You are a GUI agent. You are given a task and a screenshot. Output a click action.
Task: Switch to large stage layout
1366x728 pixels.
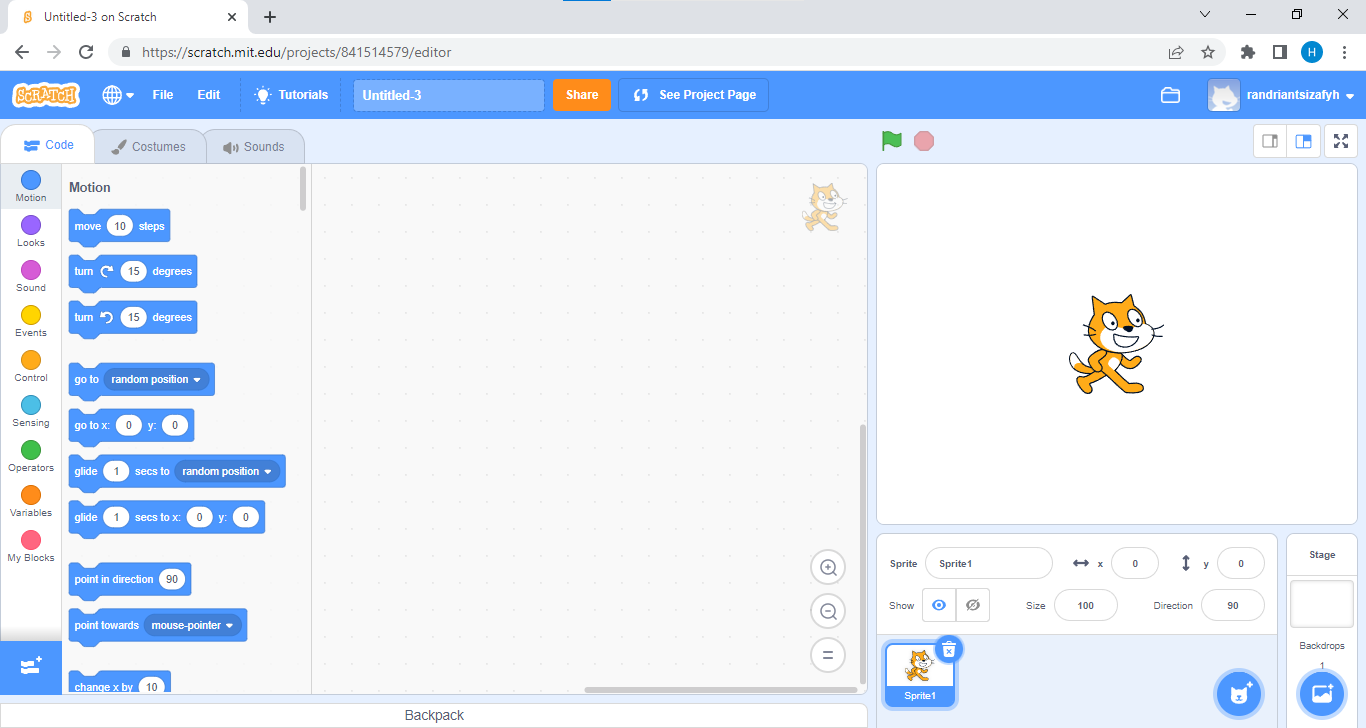[1304, 141]
